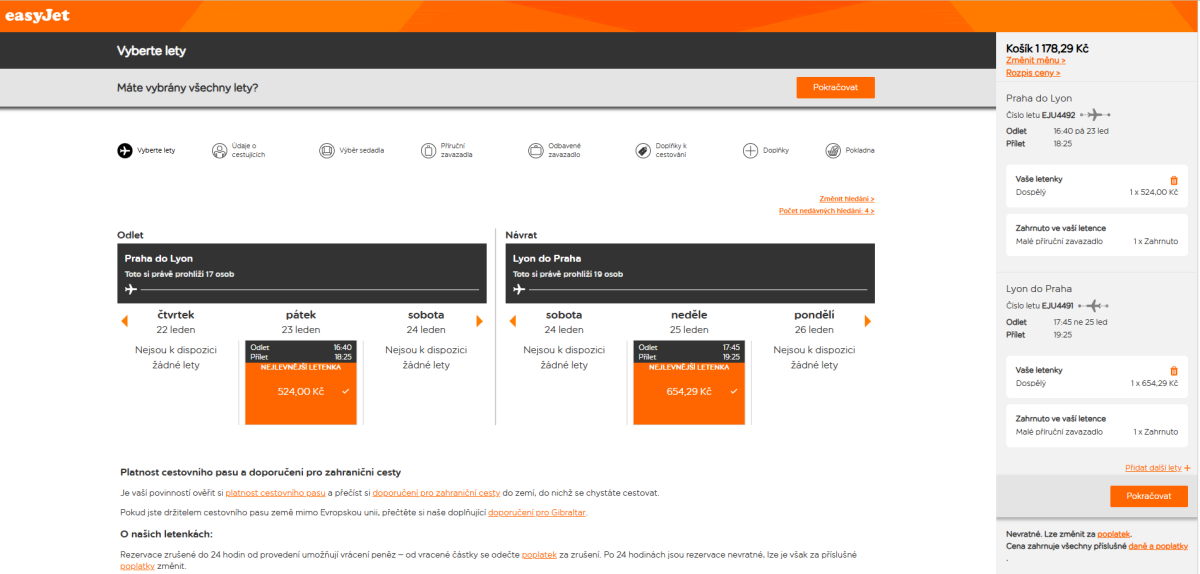
Task: Open the Změnit měnu currency link
Action: point(1035,61)
